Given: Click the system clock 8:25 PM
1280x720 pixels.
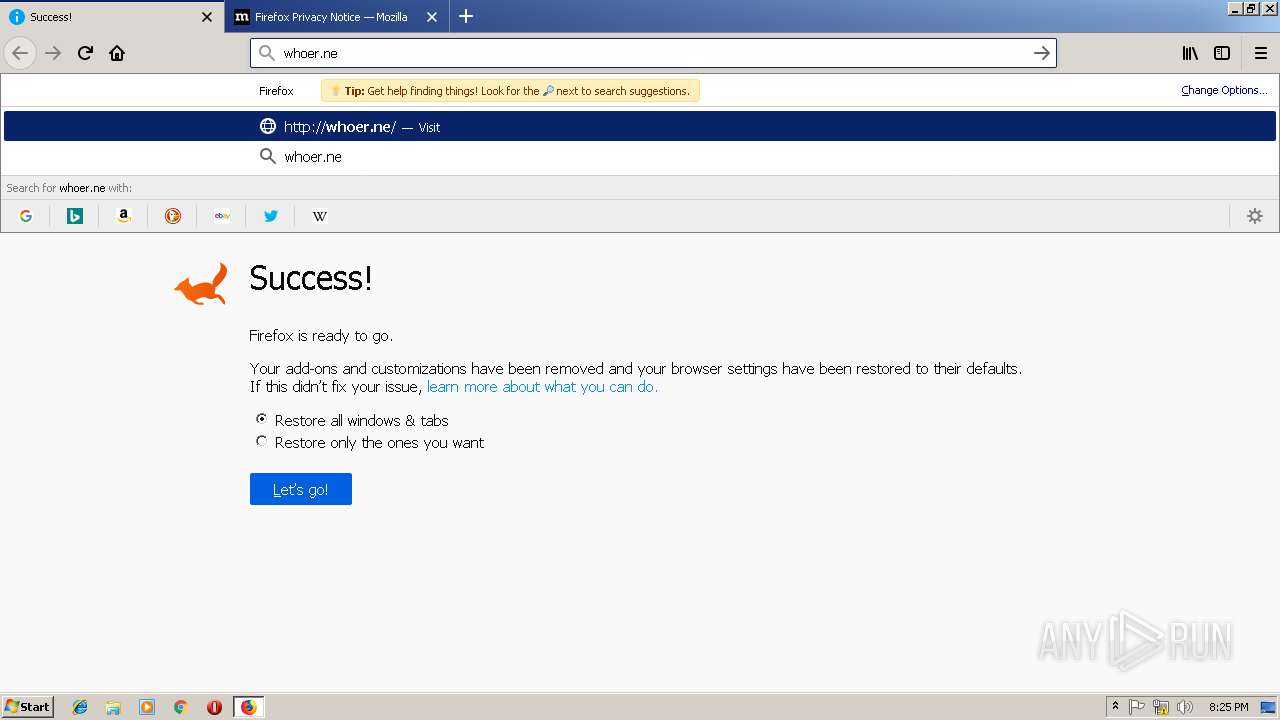Looking at the screenshot, I should (x=1228, y=707).
